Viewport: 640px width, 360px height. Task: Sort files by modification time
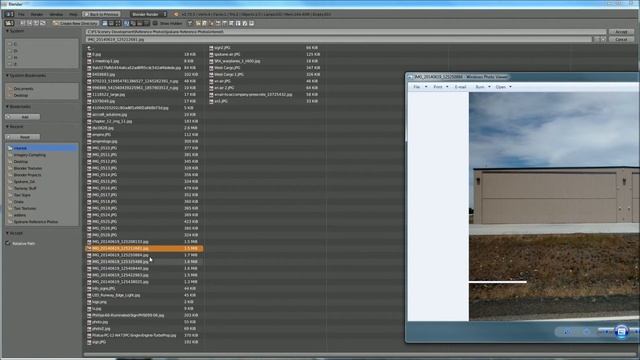[x=140, y=23]
